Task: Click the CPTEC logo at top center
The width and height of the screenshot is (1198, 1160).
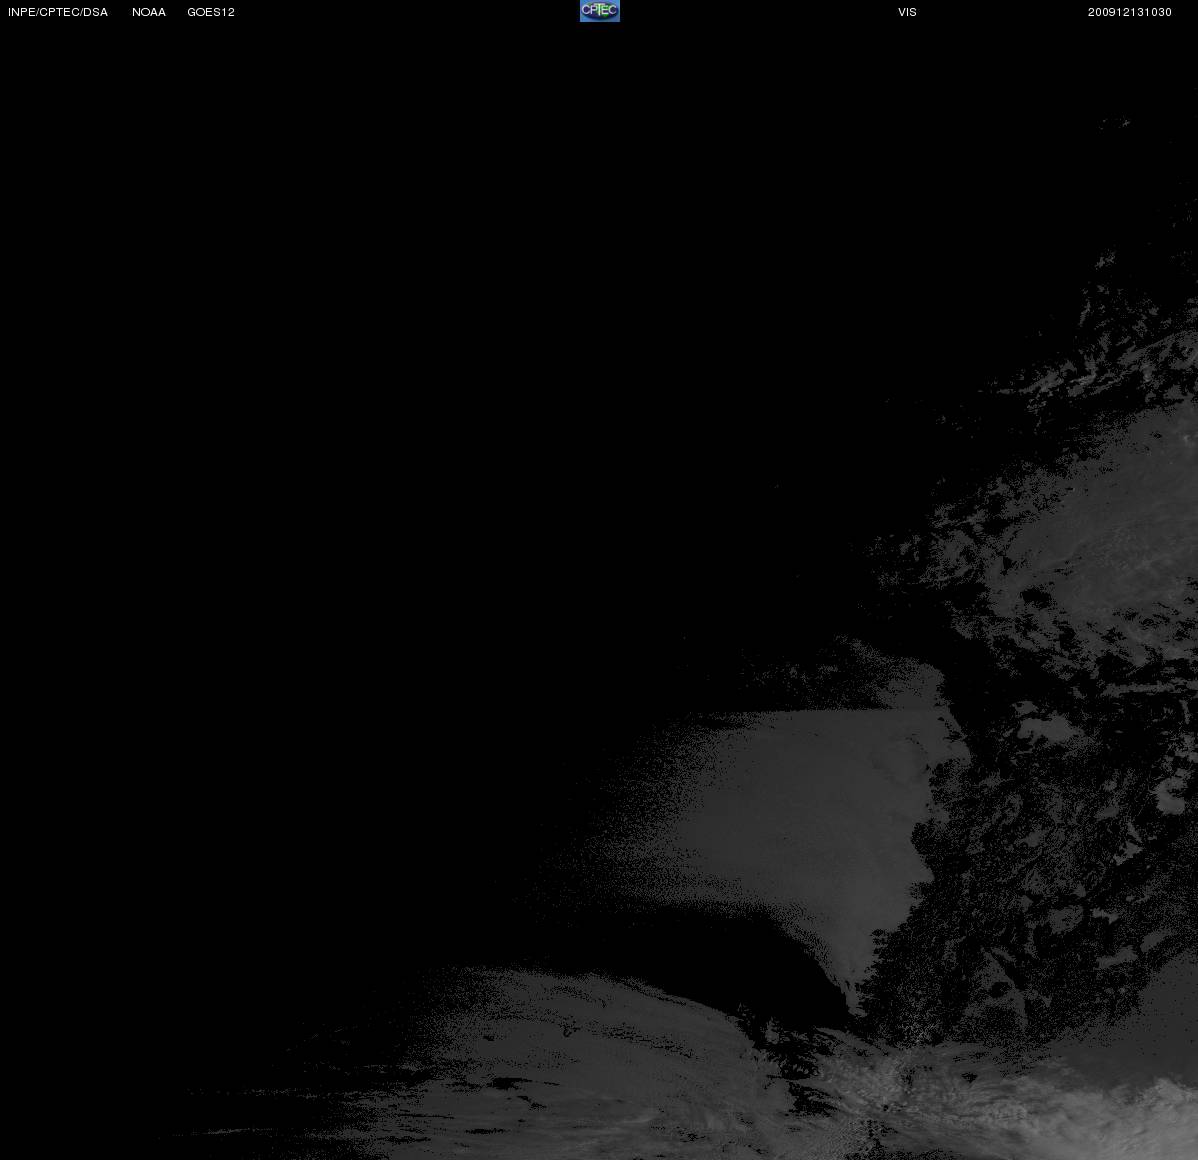Action: [600, 11]
